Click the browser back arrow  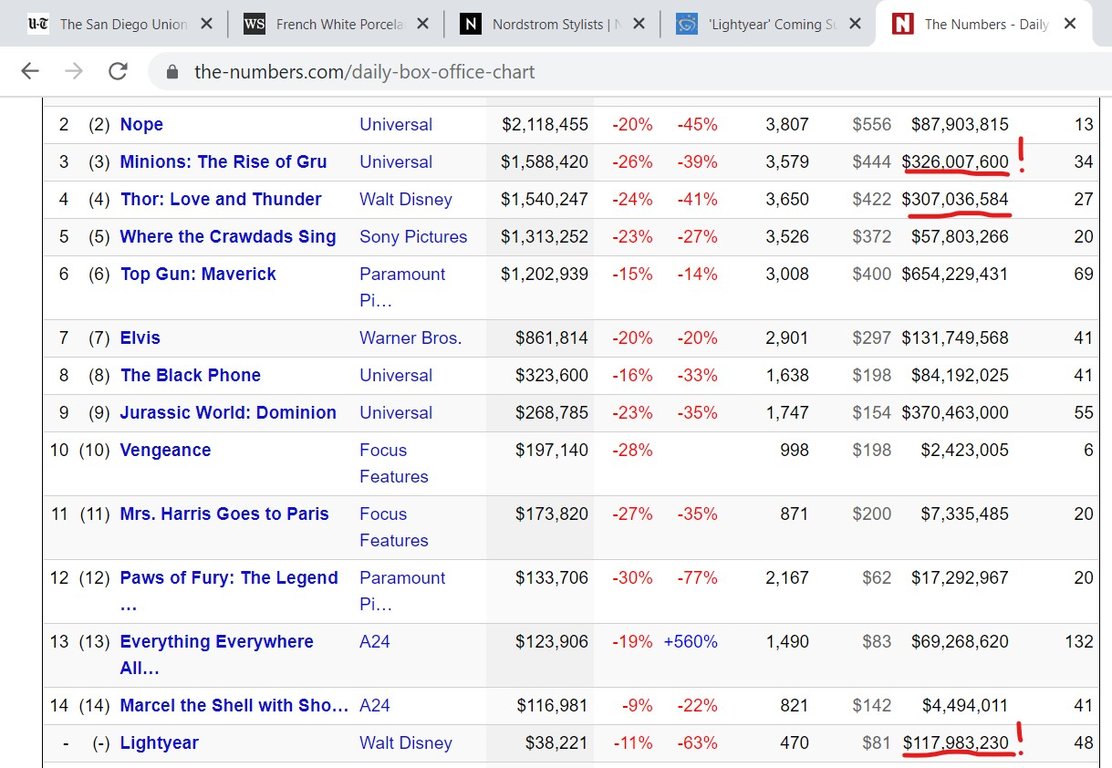tap(30, 71)
